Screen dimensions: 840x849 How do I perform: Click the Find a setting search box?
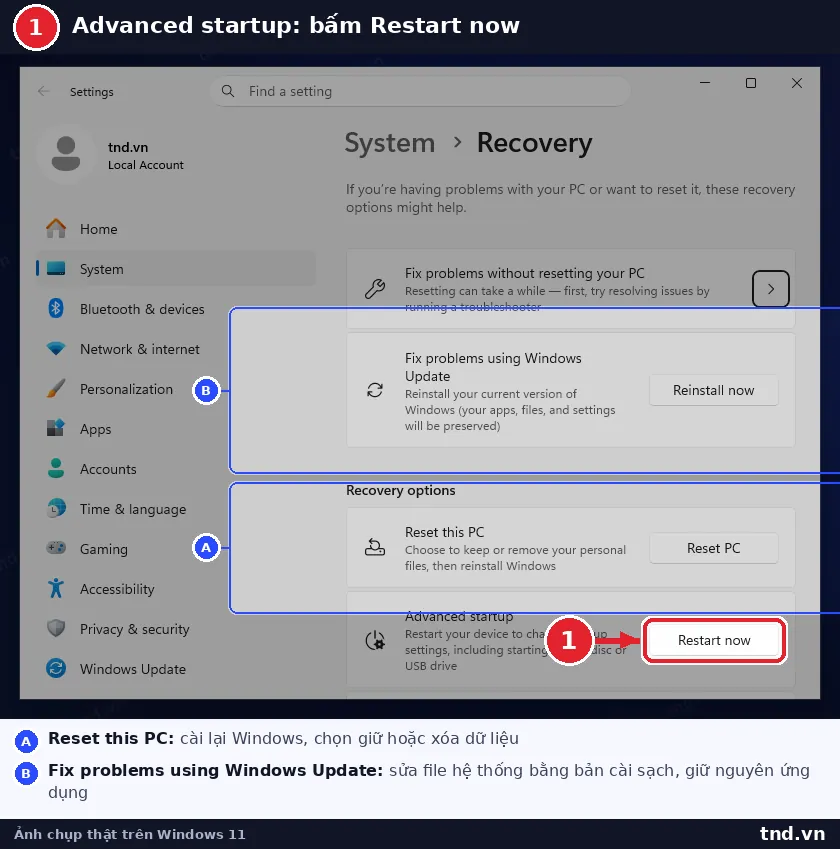pyautogui.click(x=420, y=91)
